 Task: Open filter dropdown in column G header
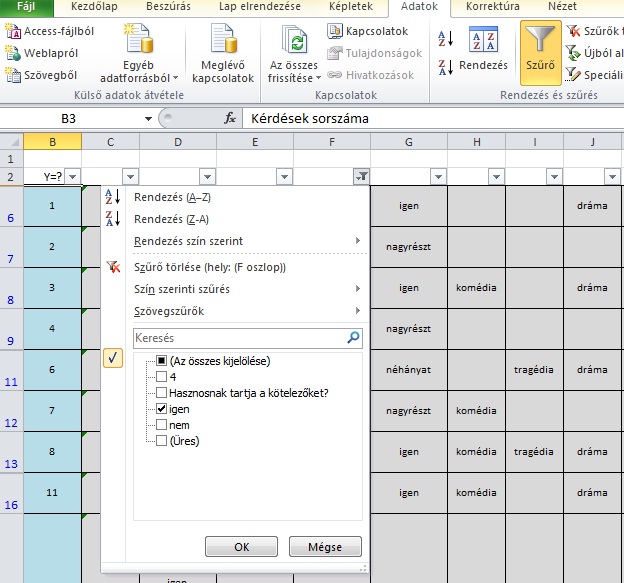pos(439,177)
